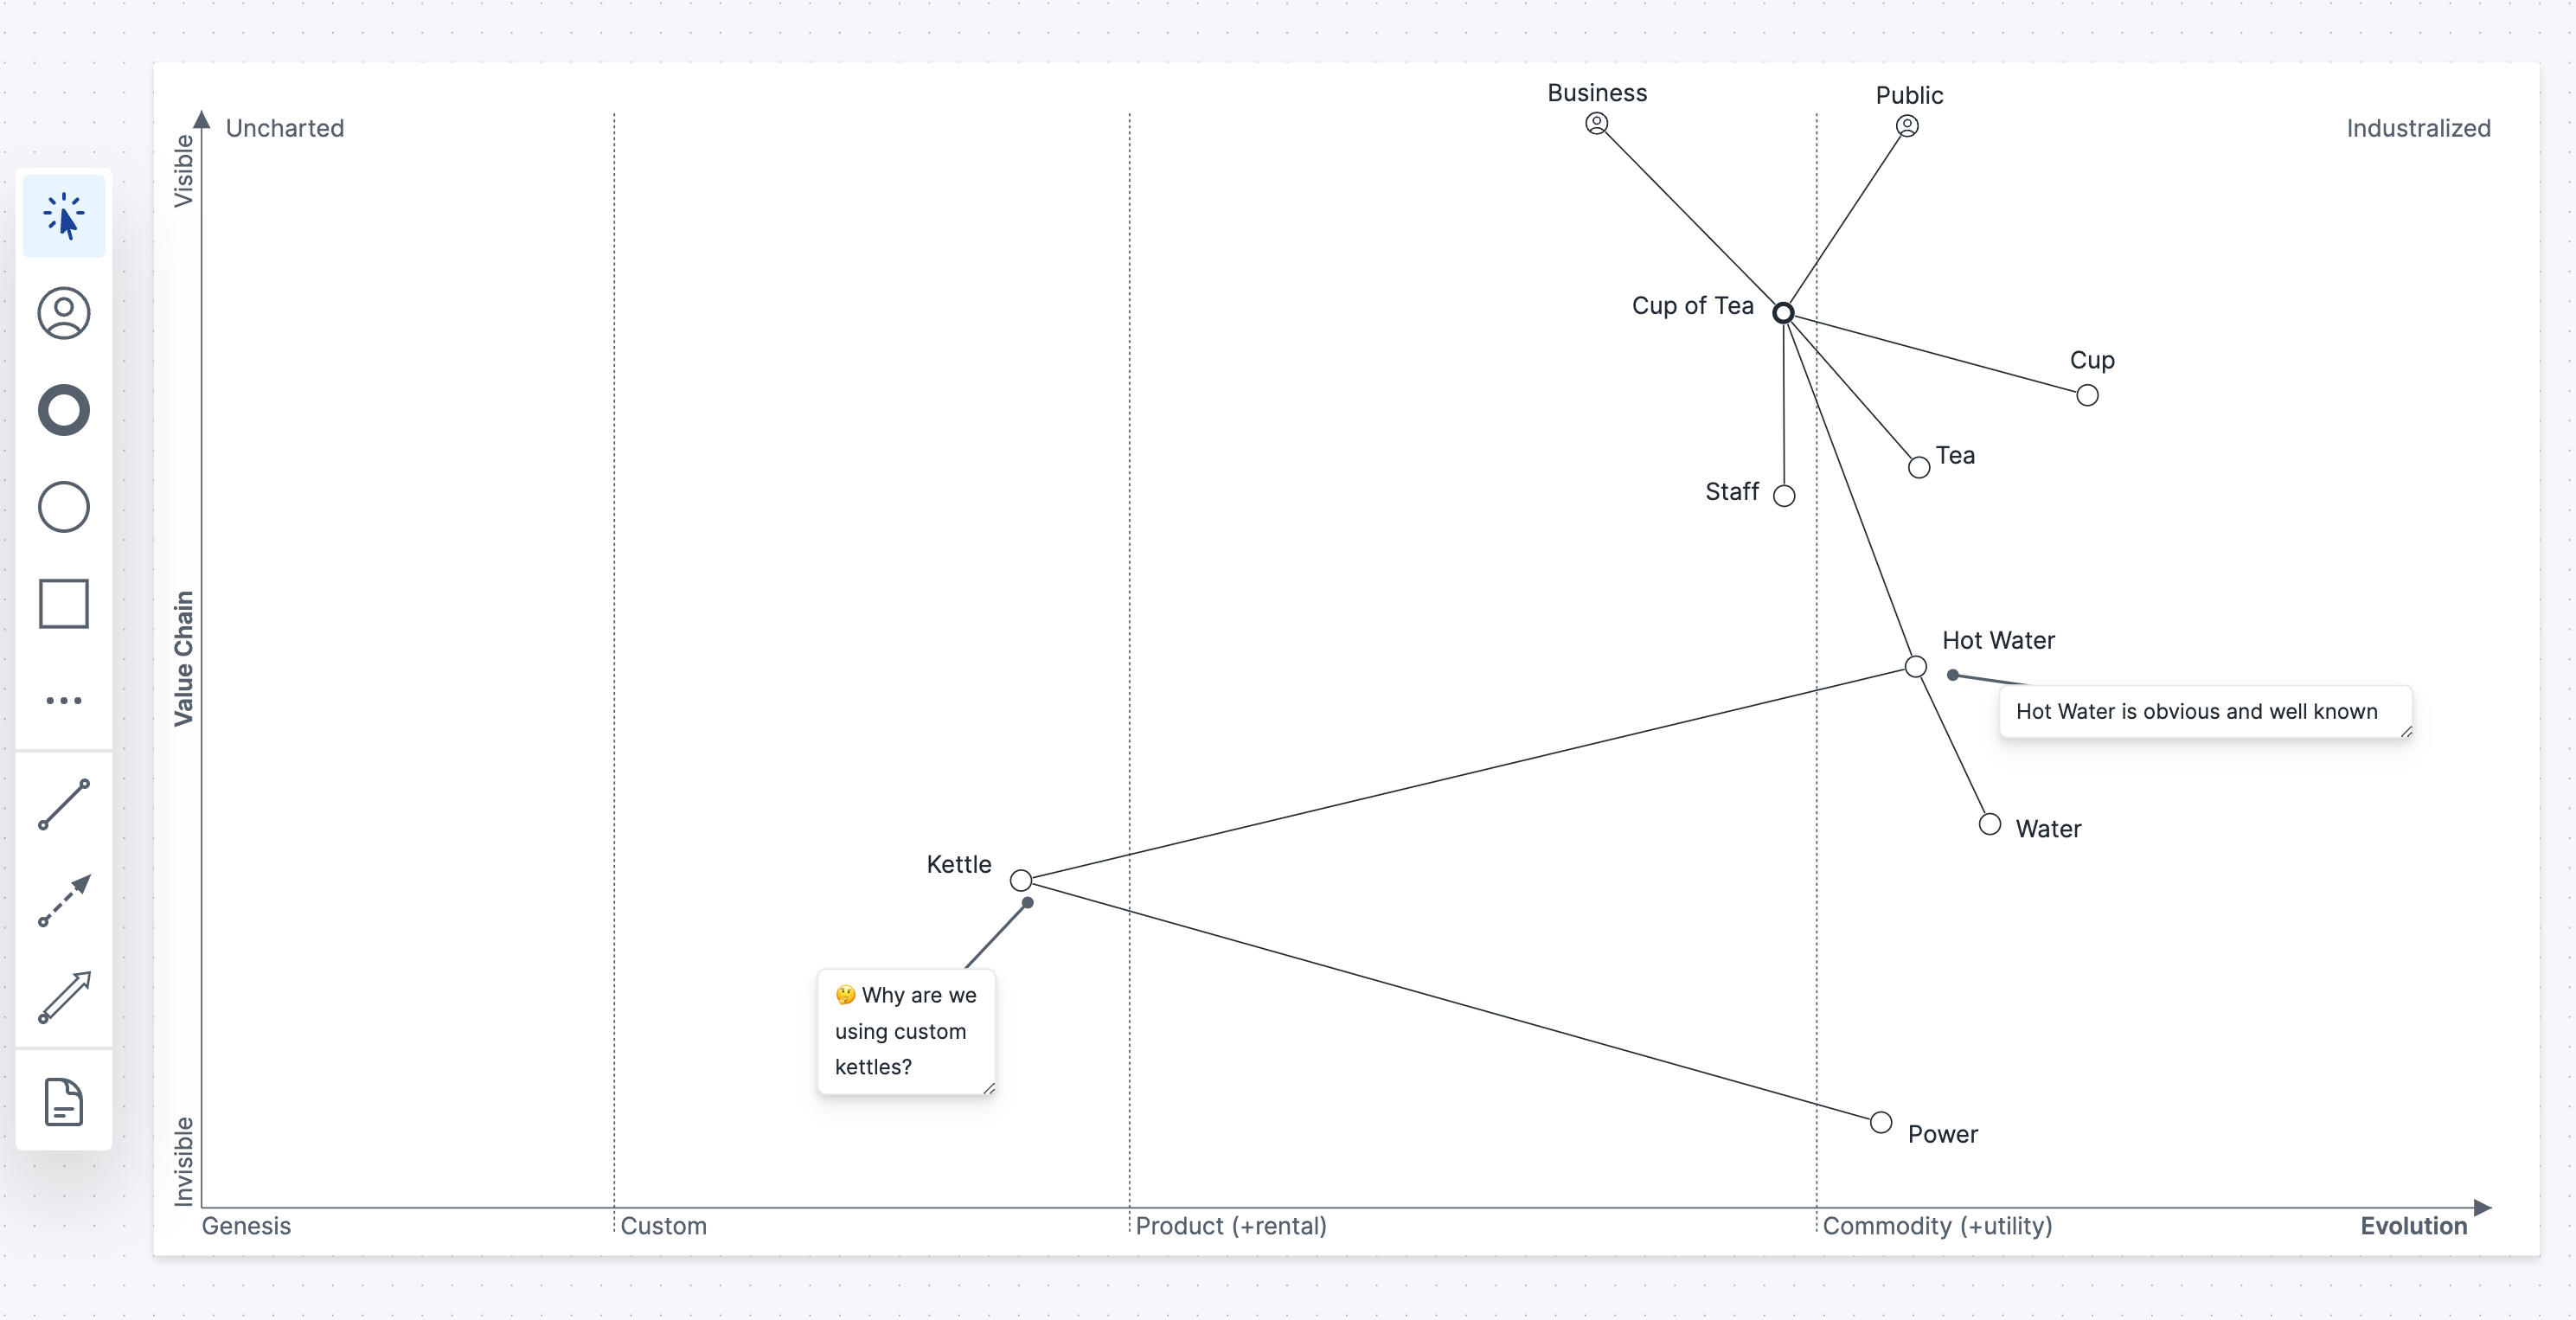Select the Kettle component node

click(1020, 880)
